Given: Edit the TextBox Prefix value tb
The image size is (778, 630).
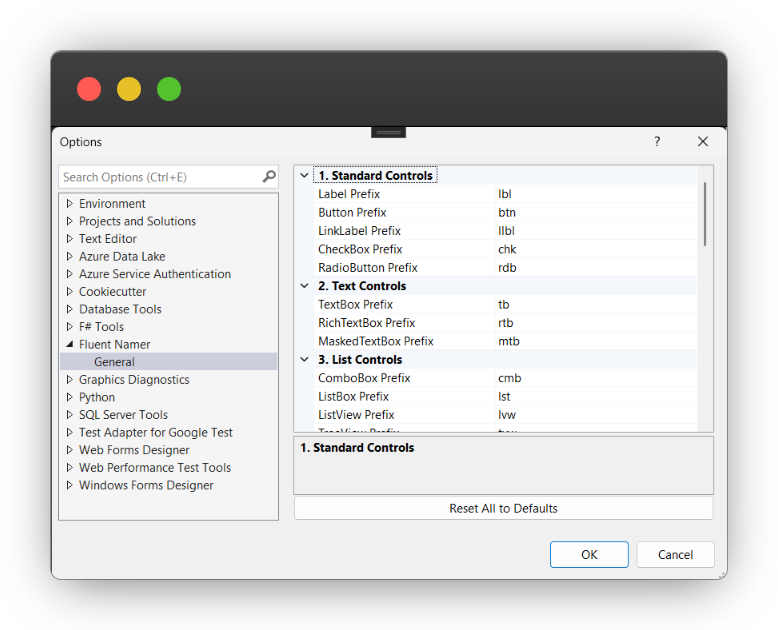Looking at the screenshot, I should click(x=504, y=304).
